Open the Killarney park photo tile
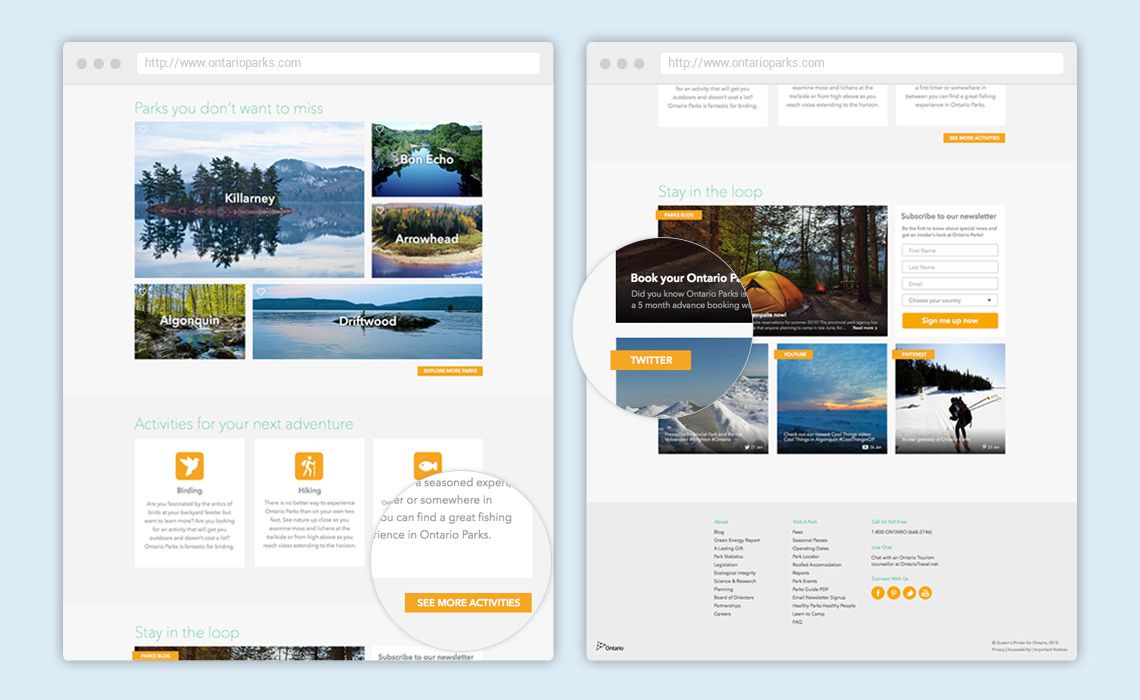The image size is (1140, 700). [x=249, y=200]
